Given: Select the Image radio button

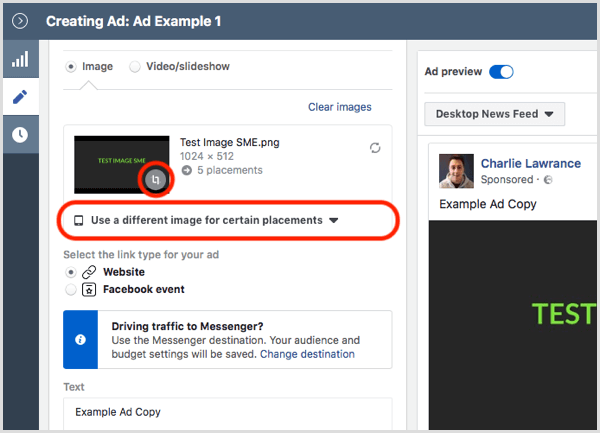Looking at the screenshot, I should [70, 67].
